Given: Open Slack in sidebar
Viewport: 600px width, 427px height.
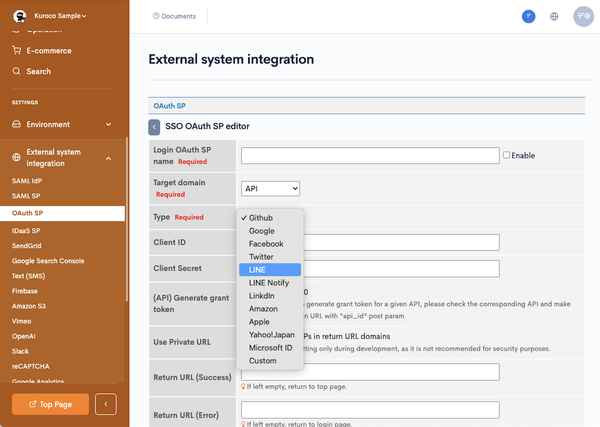Looking at the screenshot, I should click(20, 351).
